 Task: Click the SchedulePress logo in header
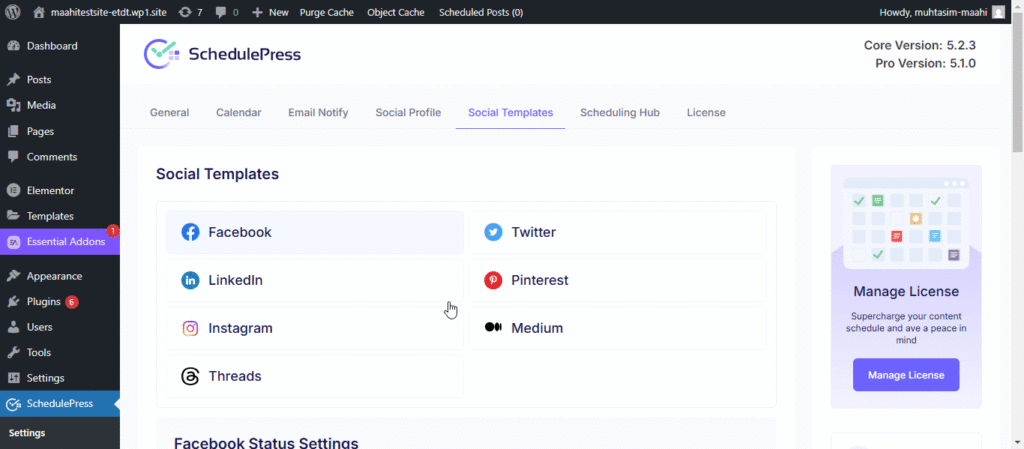[x=222, y=54]
